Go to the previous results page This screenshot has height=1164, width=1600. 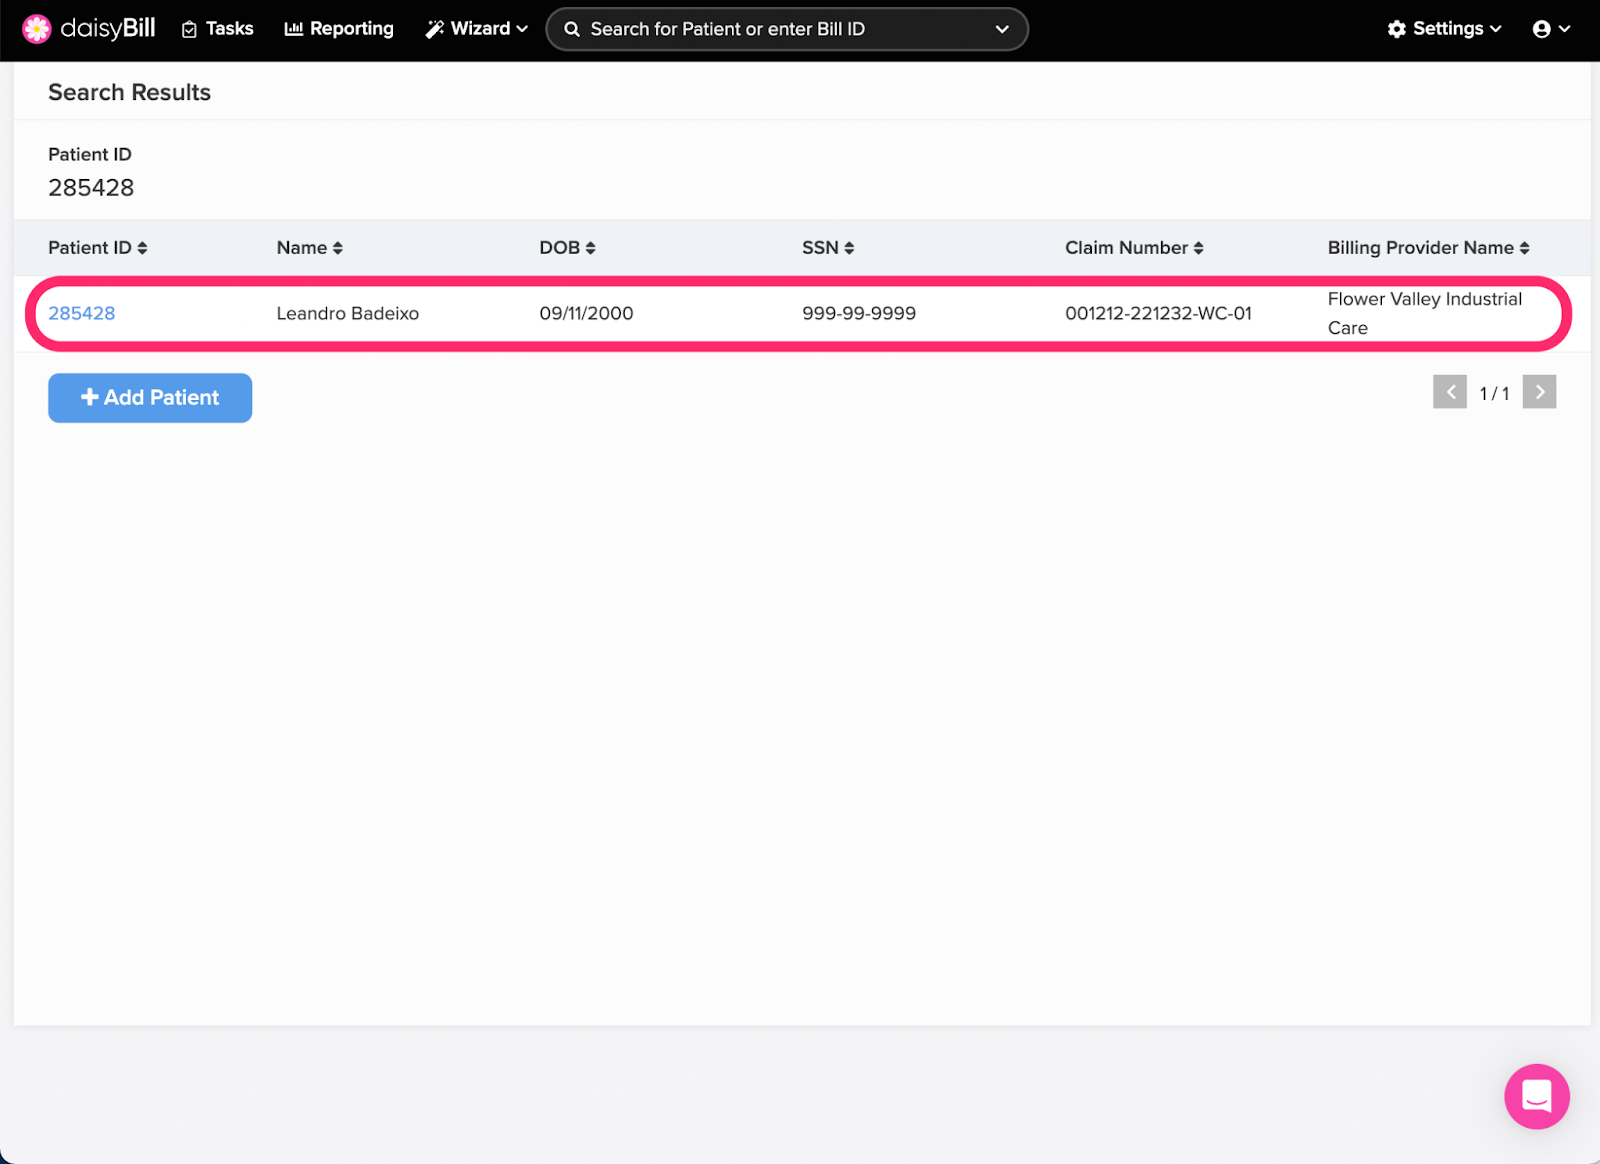click(1450, 392)
